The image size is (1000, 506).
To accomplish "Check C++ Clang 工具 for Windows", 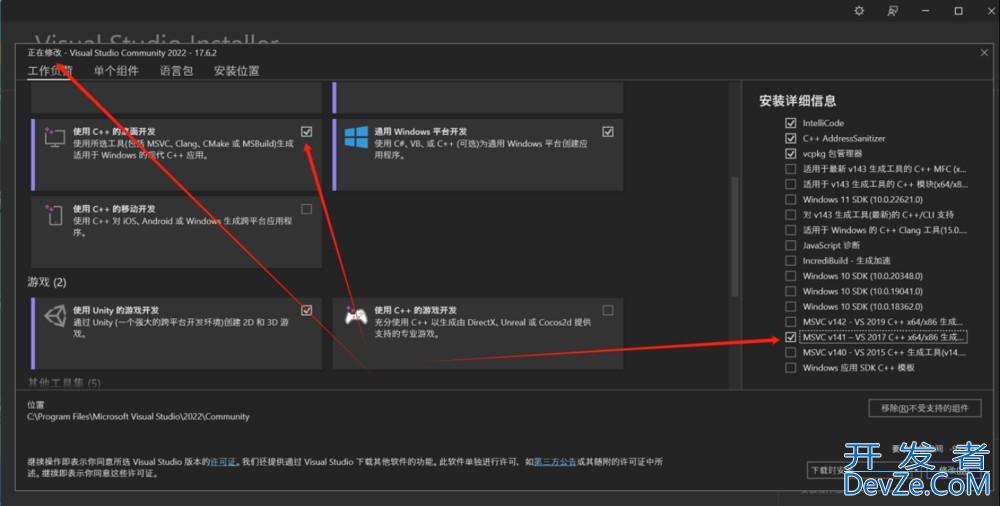I will pyautogui.click(x=791, y=230).
